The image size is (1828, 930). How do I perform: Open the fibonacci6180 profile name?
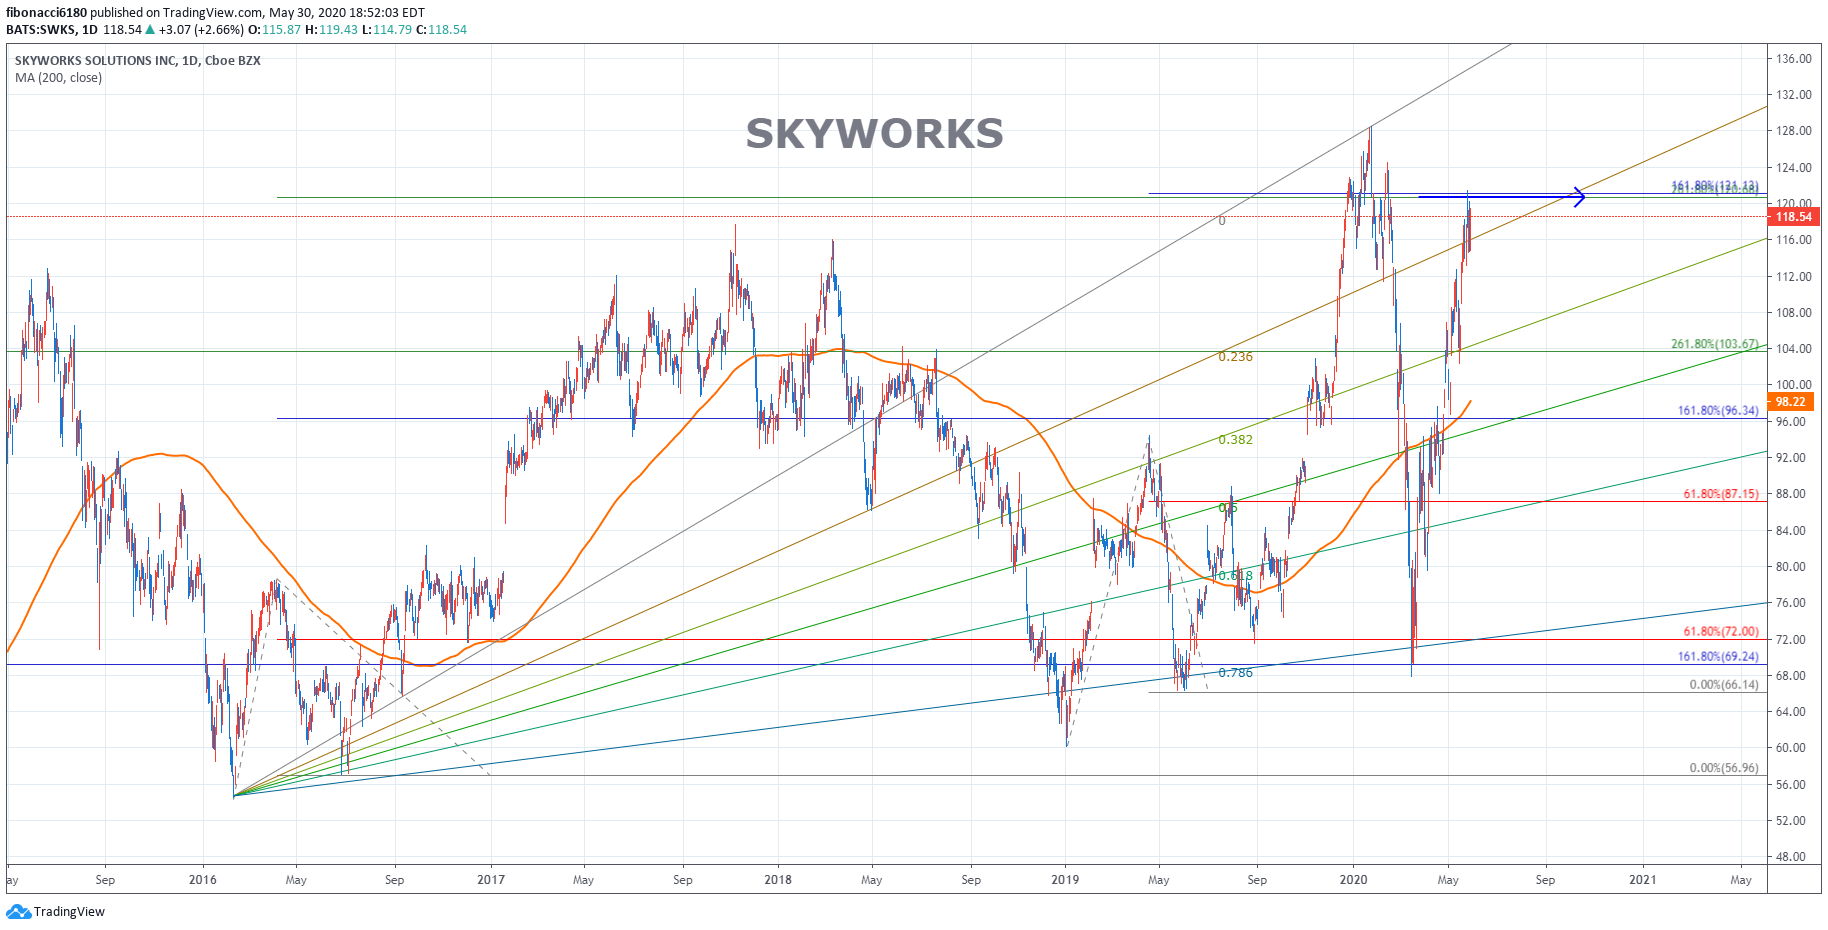45,12
